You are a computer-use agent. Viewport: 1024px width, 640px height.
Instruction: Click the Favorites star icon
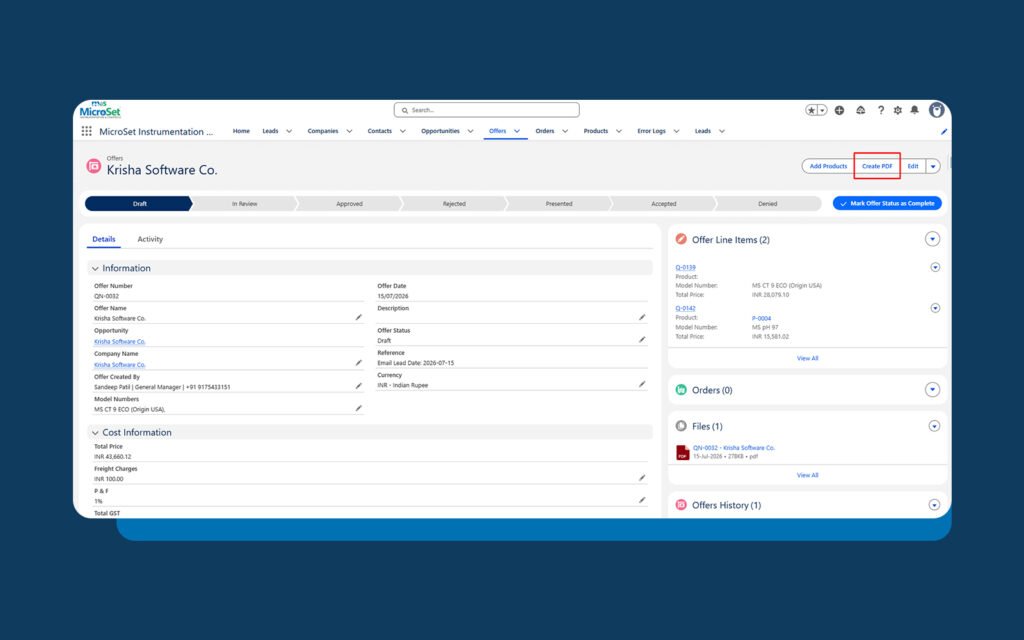(x=811, y=110)
